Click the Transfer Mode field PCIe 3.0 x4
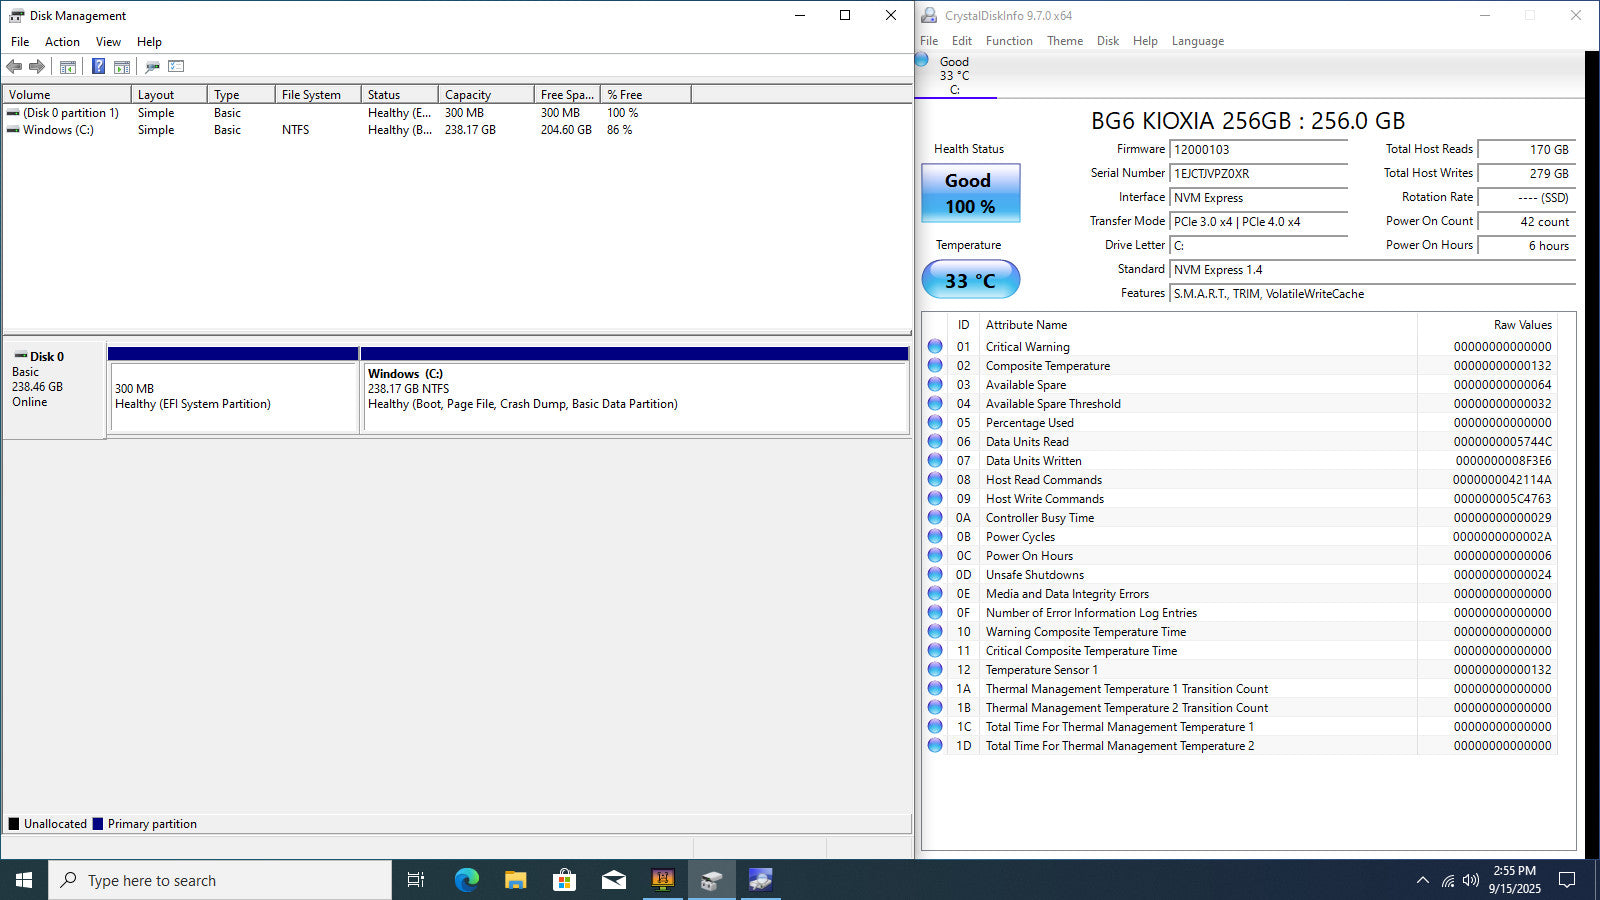The image size is (1600, 900). tap(1258, 222)
